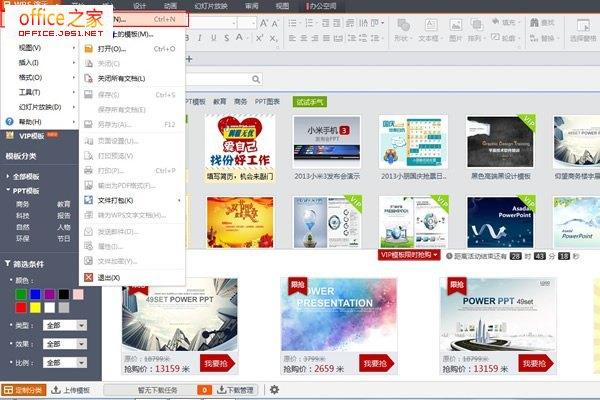Click the Text Box (文本框) icon in ribbon
The height and width of the screenshot is (400, 600).
coord(430,25)
